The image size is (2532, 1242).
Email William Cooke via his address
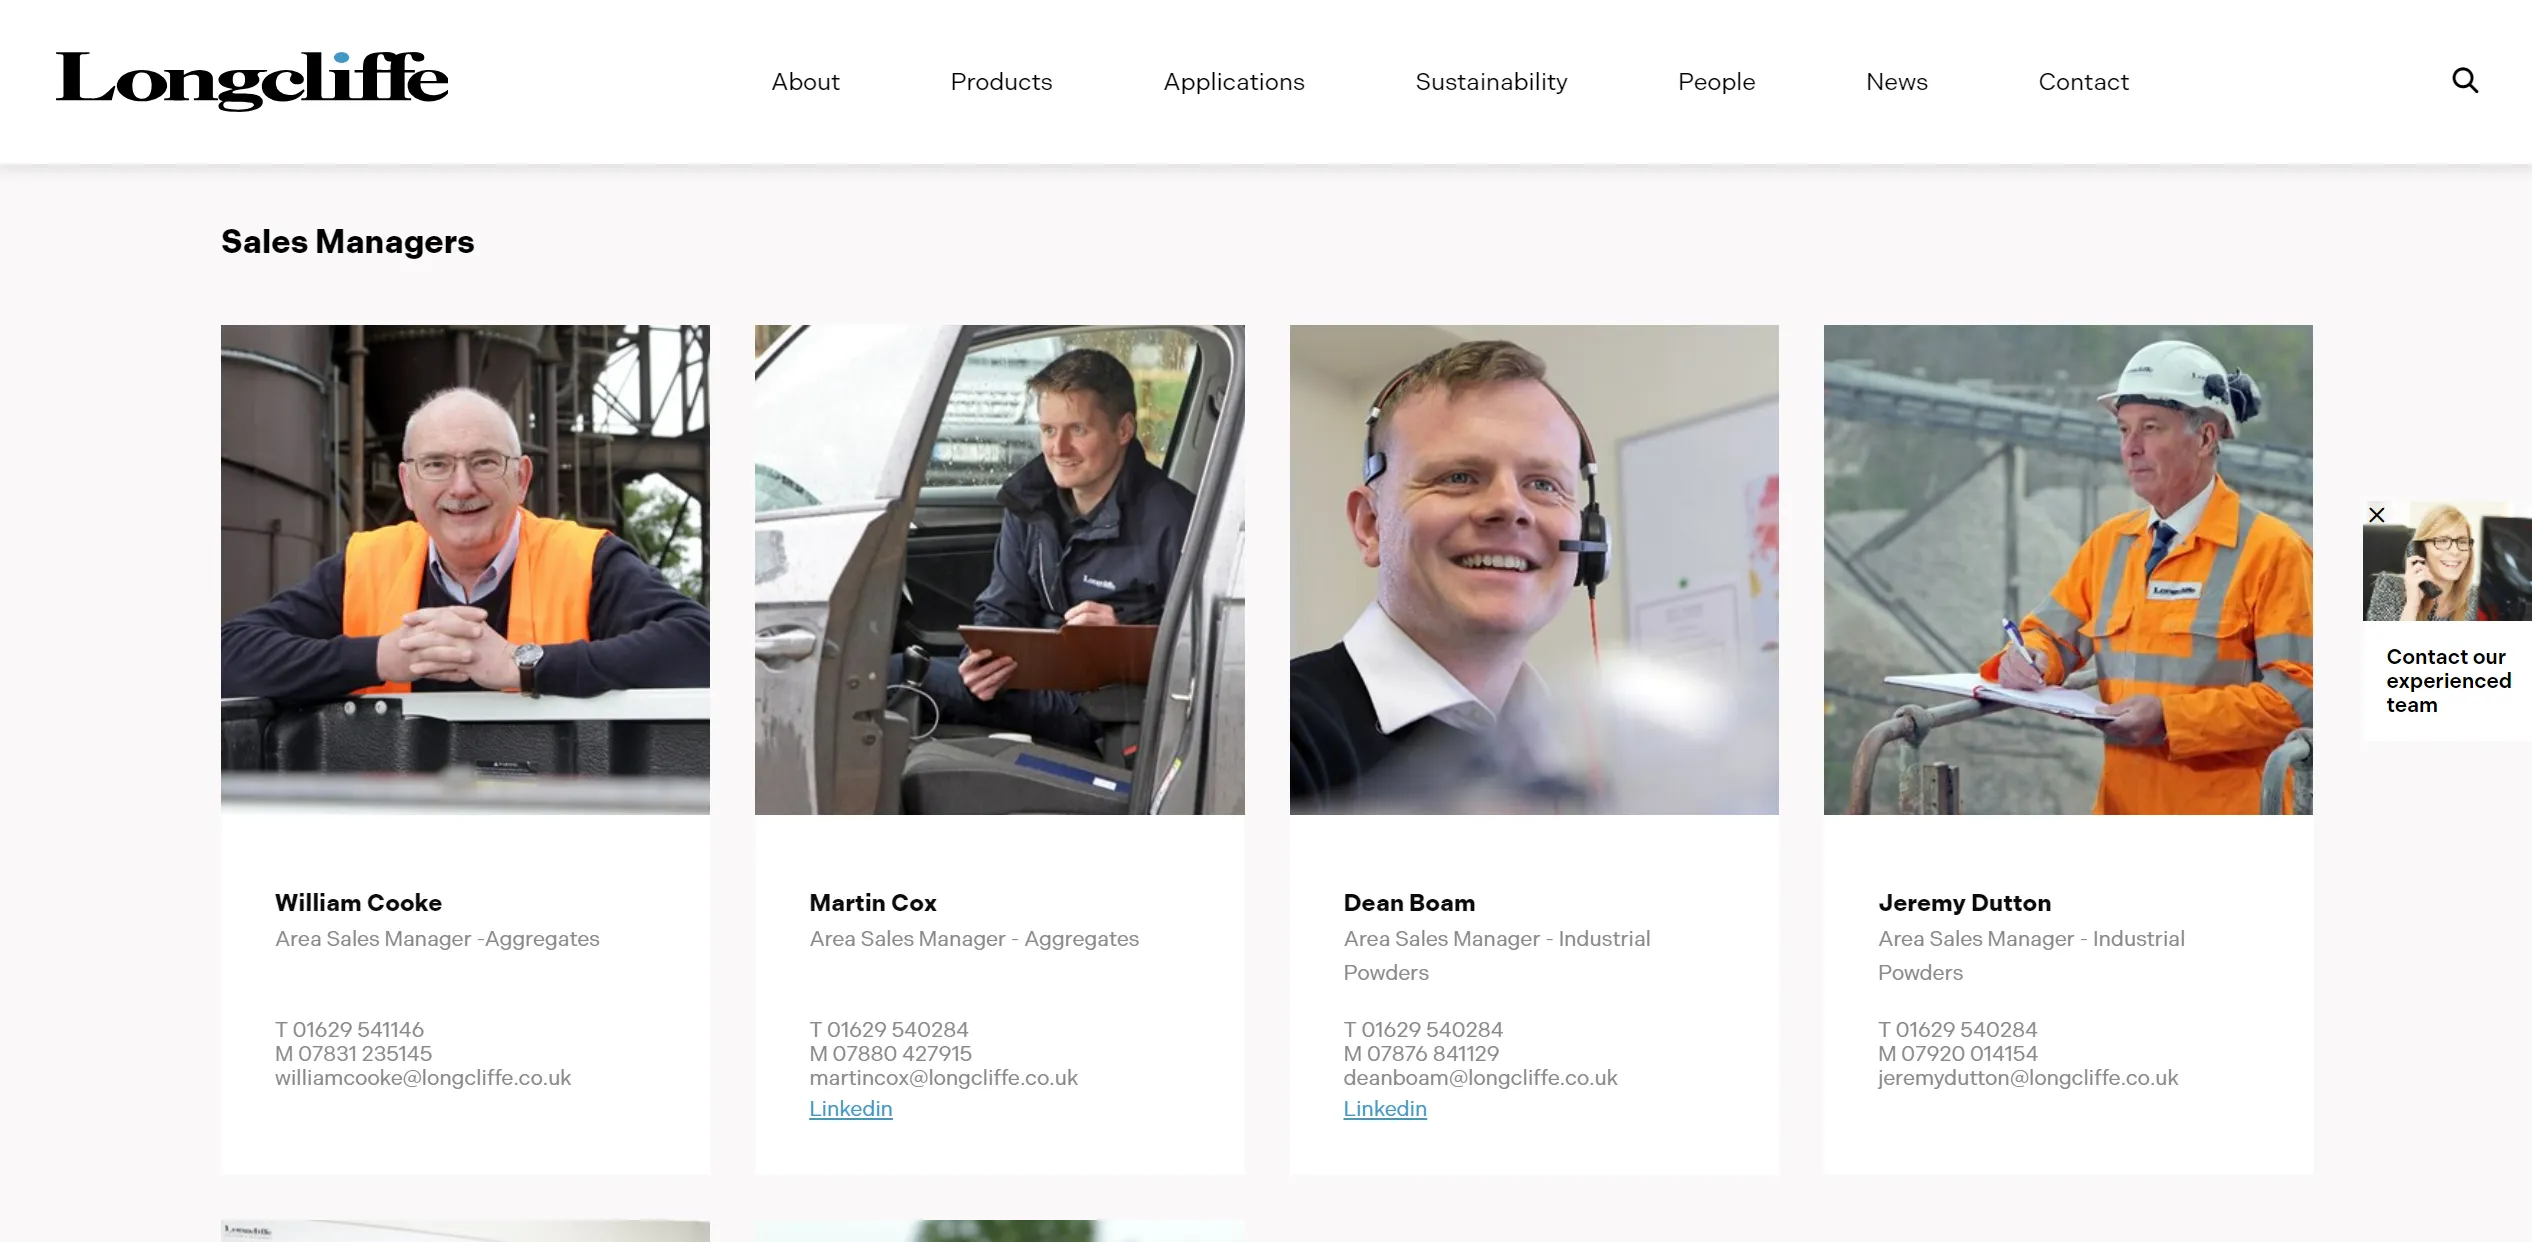point(422,1077)
